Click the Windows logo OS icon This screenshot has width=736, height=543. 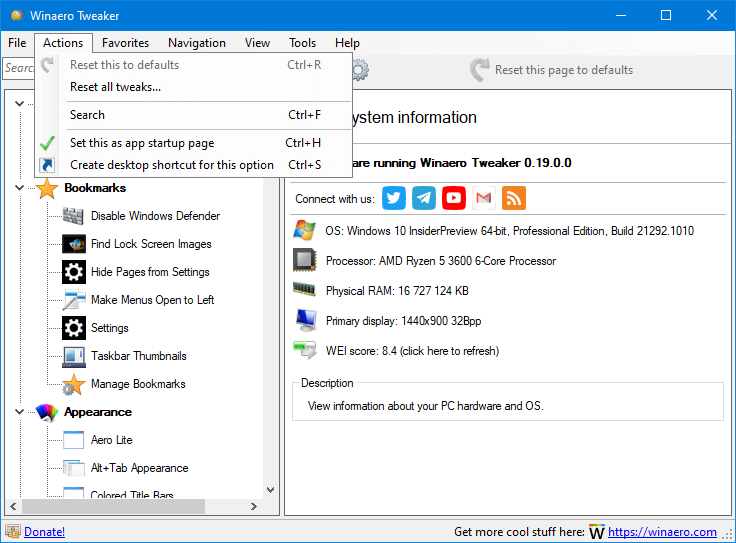coord(305,230)
